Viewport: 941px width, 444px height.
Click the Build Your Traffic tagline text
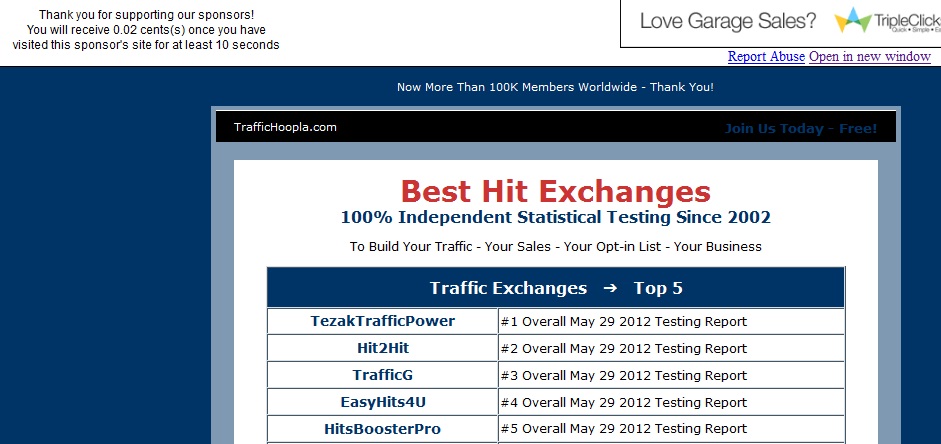[x=556, y=247]
